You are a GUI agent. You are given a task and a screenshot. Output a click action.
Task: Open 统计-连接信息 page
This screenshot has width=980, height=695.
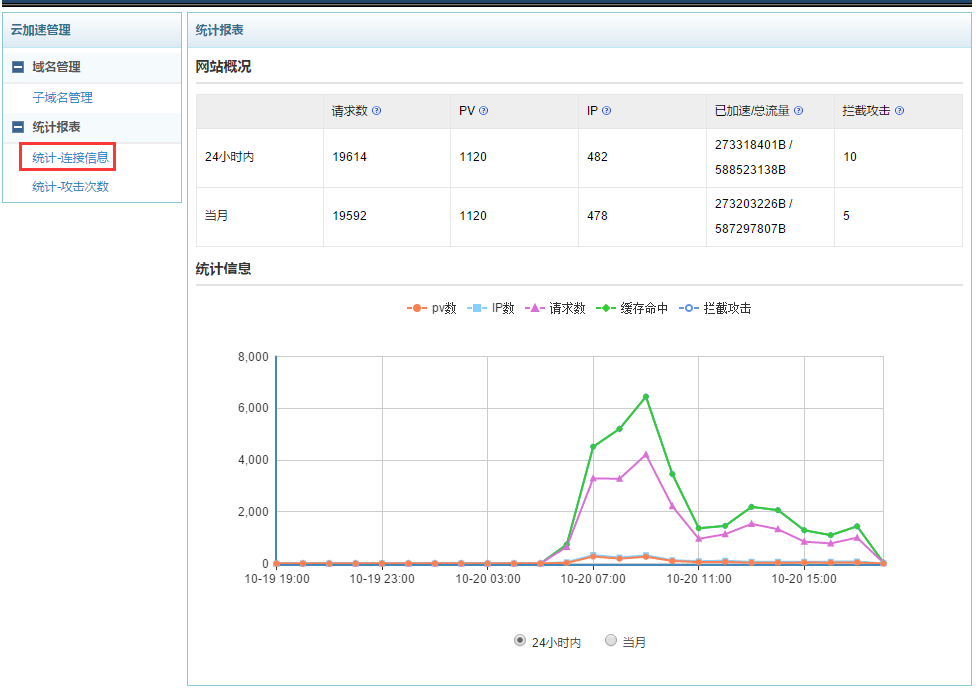click(x=69, y=157)
